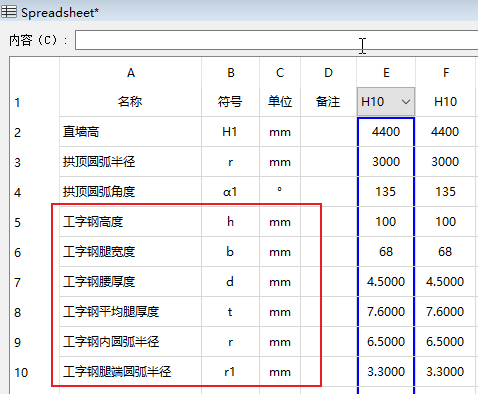The height and width of the screenshot is (394, 478).
Task: Click cell F1 labeled H10
Action: tap(445, 102)
